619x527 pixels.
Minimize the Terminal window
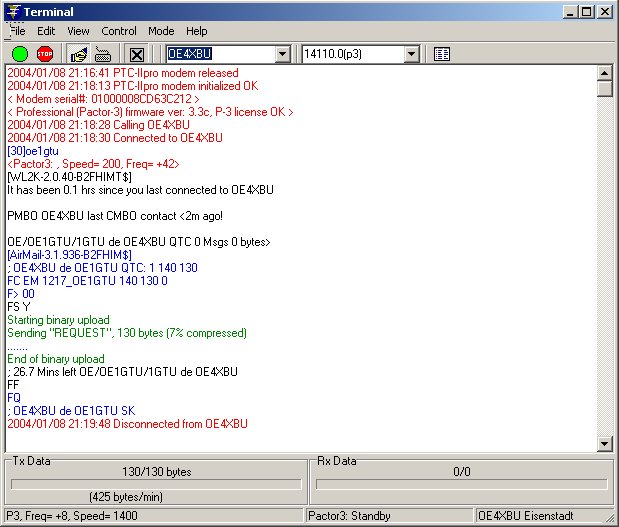tap(570, 12)
